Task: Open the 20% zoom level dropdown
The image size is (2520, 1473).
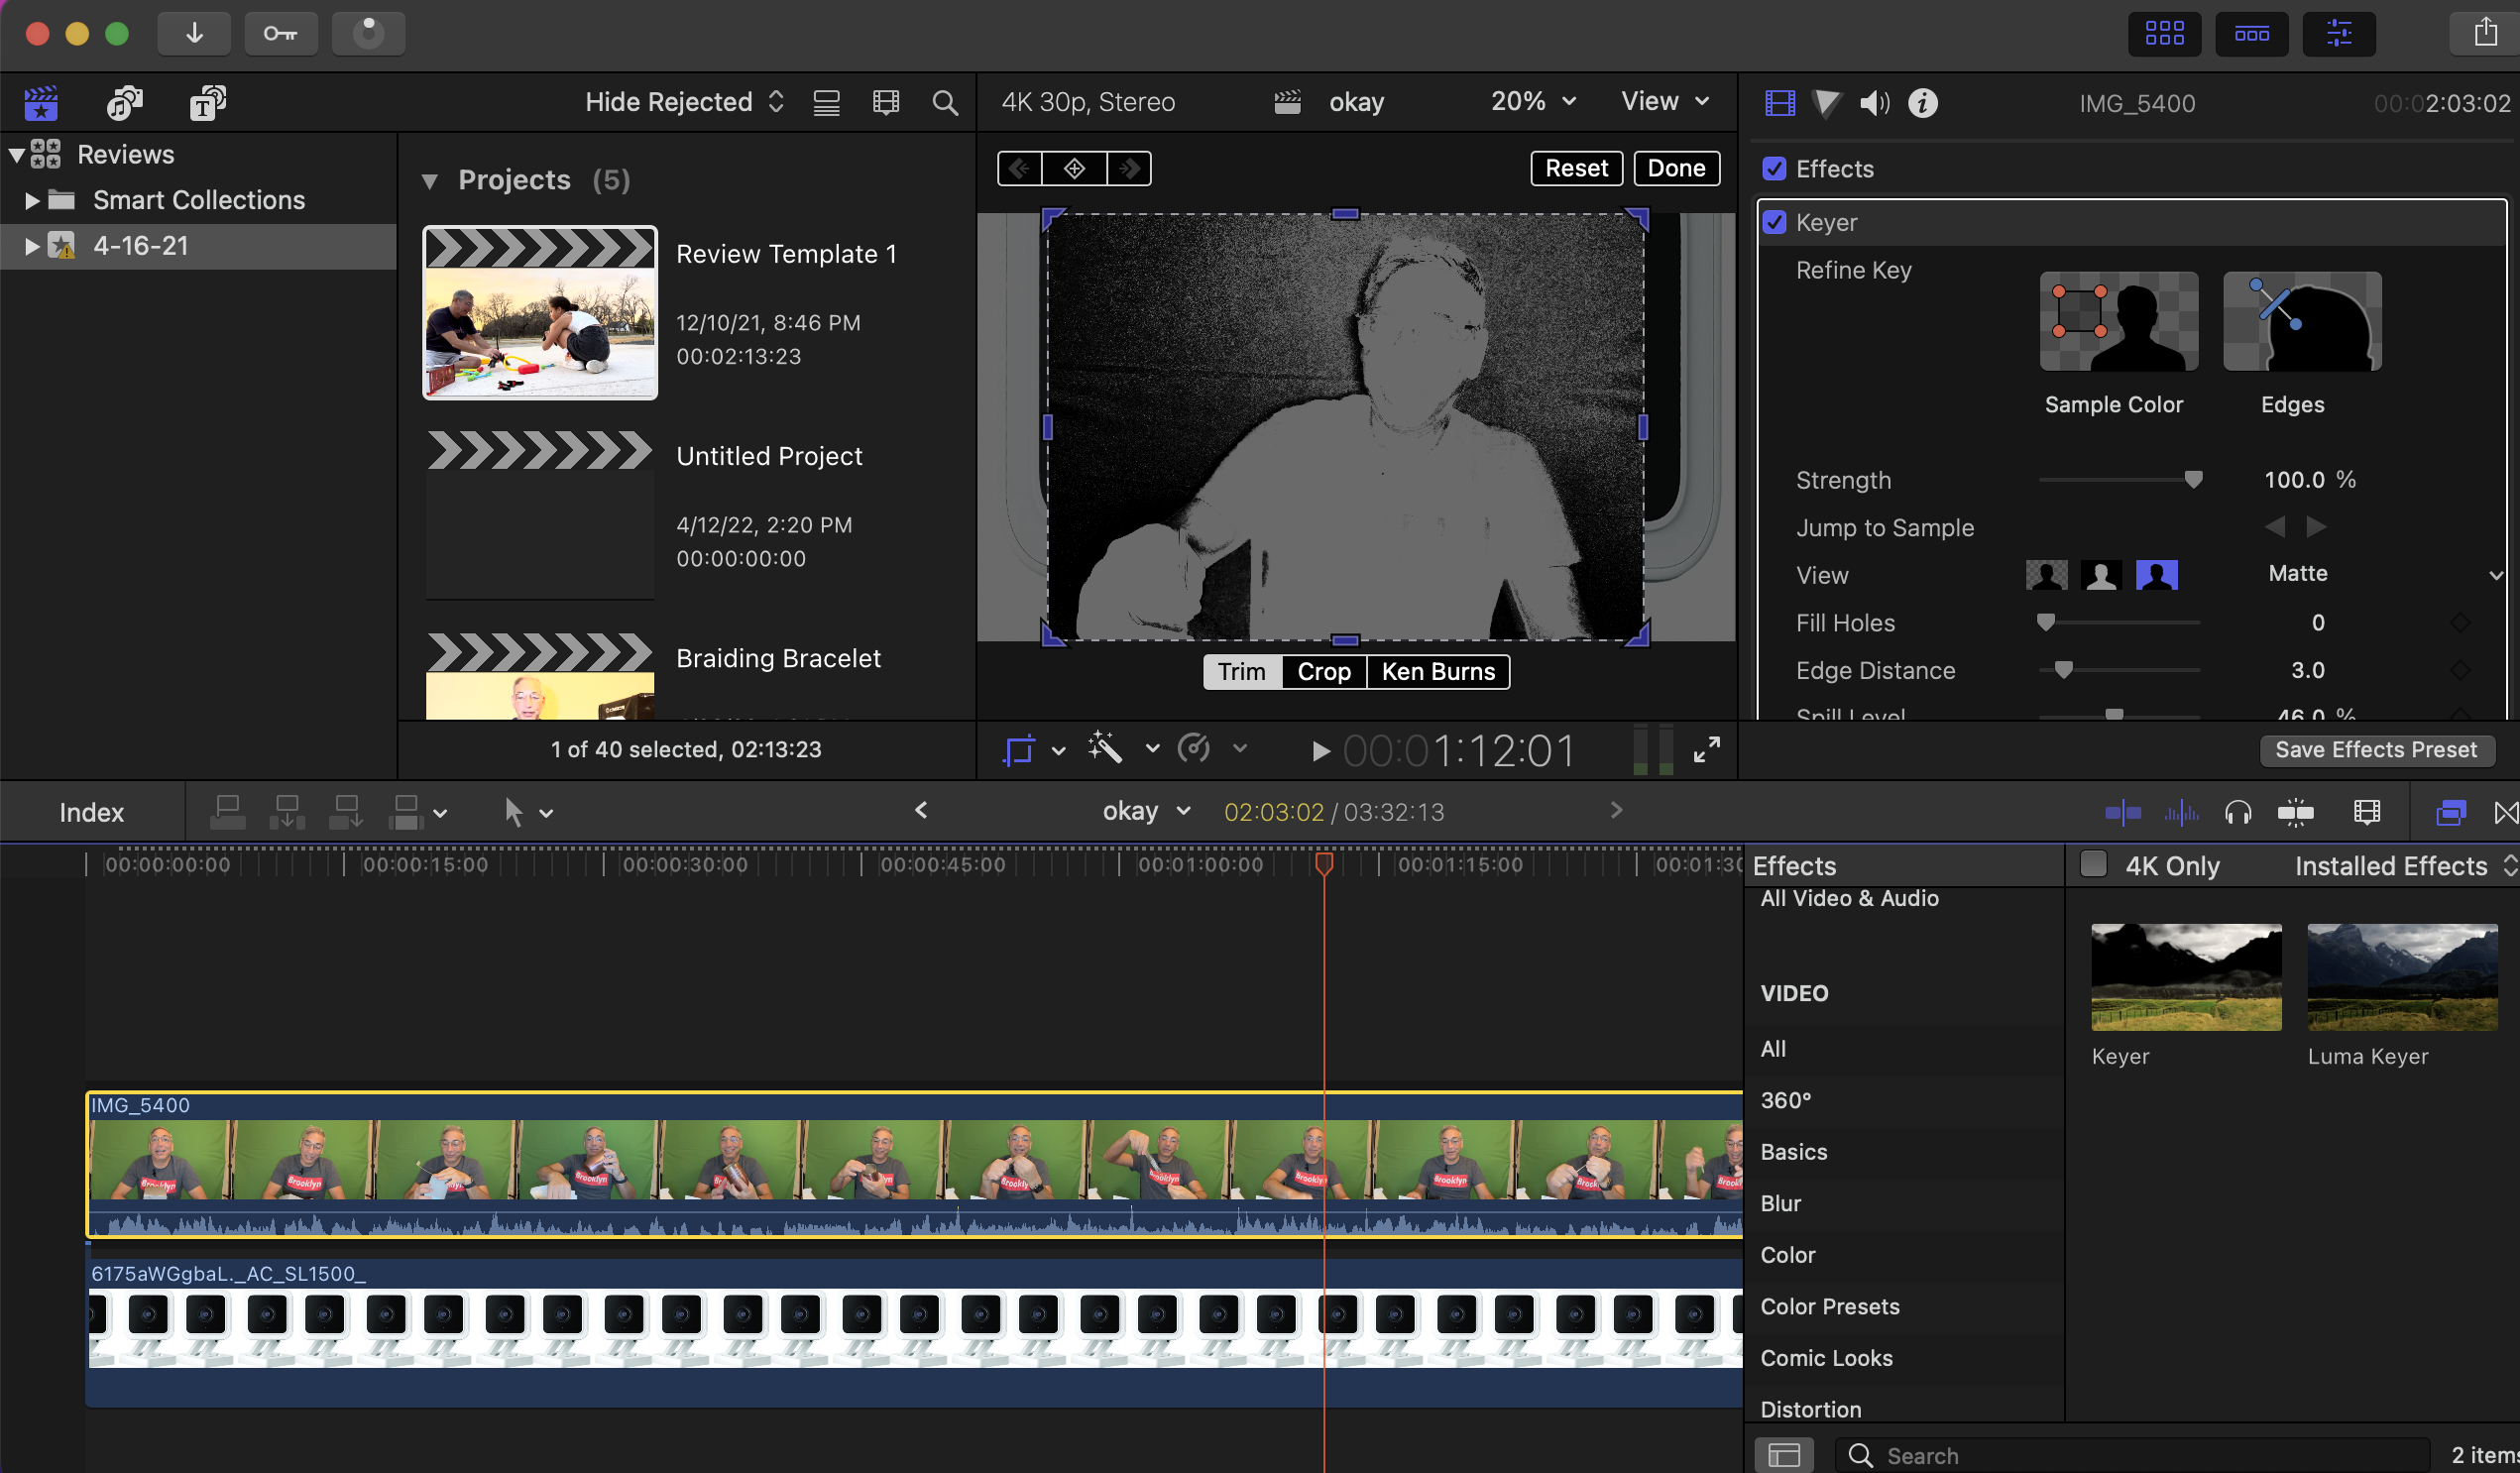Action: (x=1532, y=101)
